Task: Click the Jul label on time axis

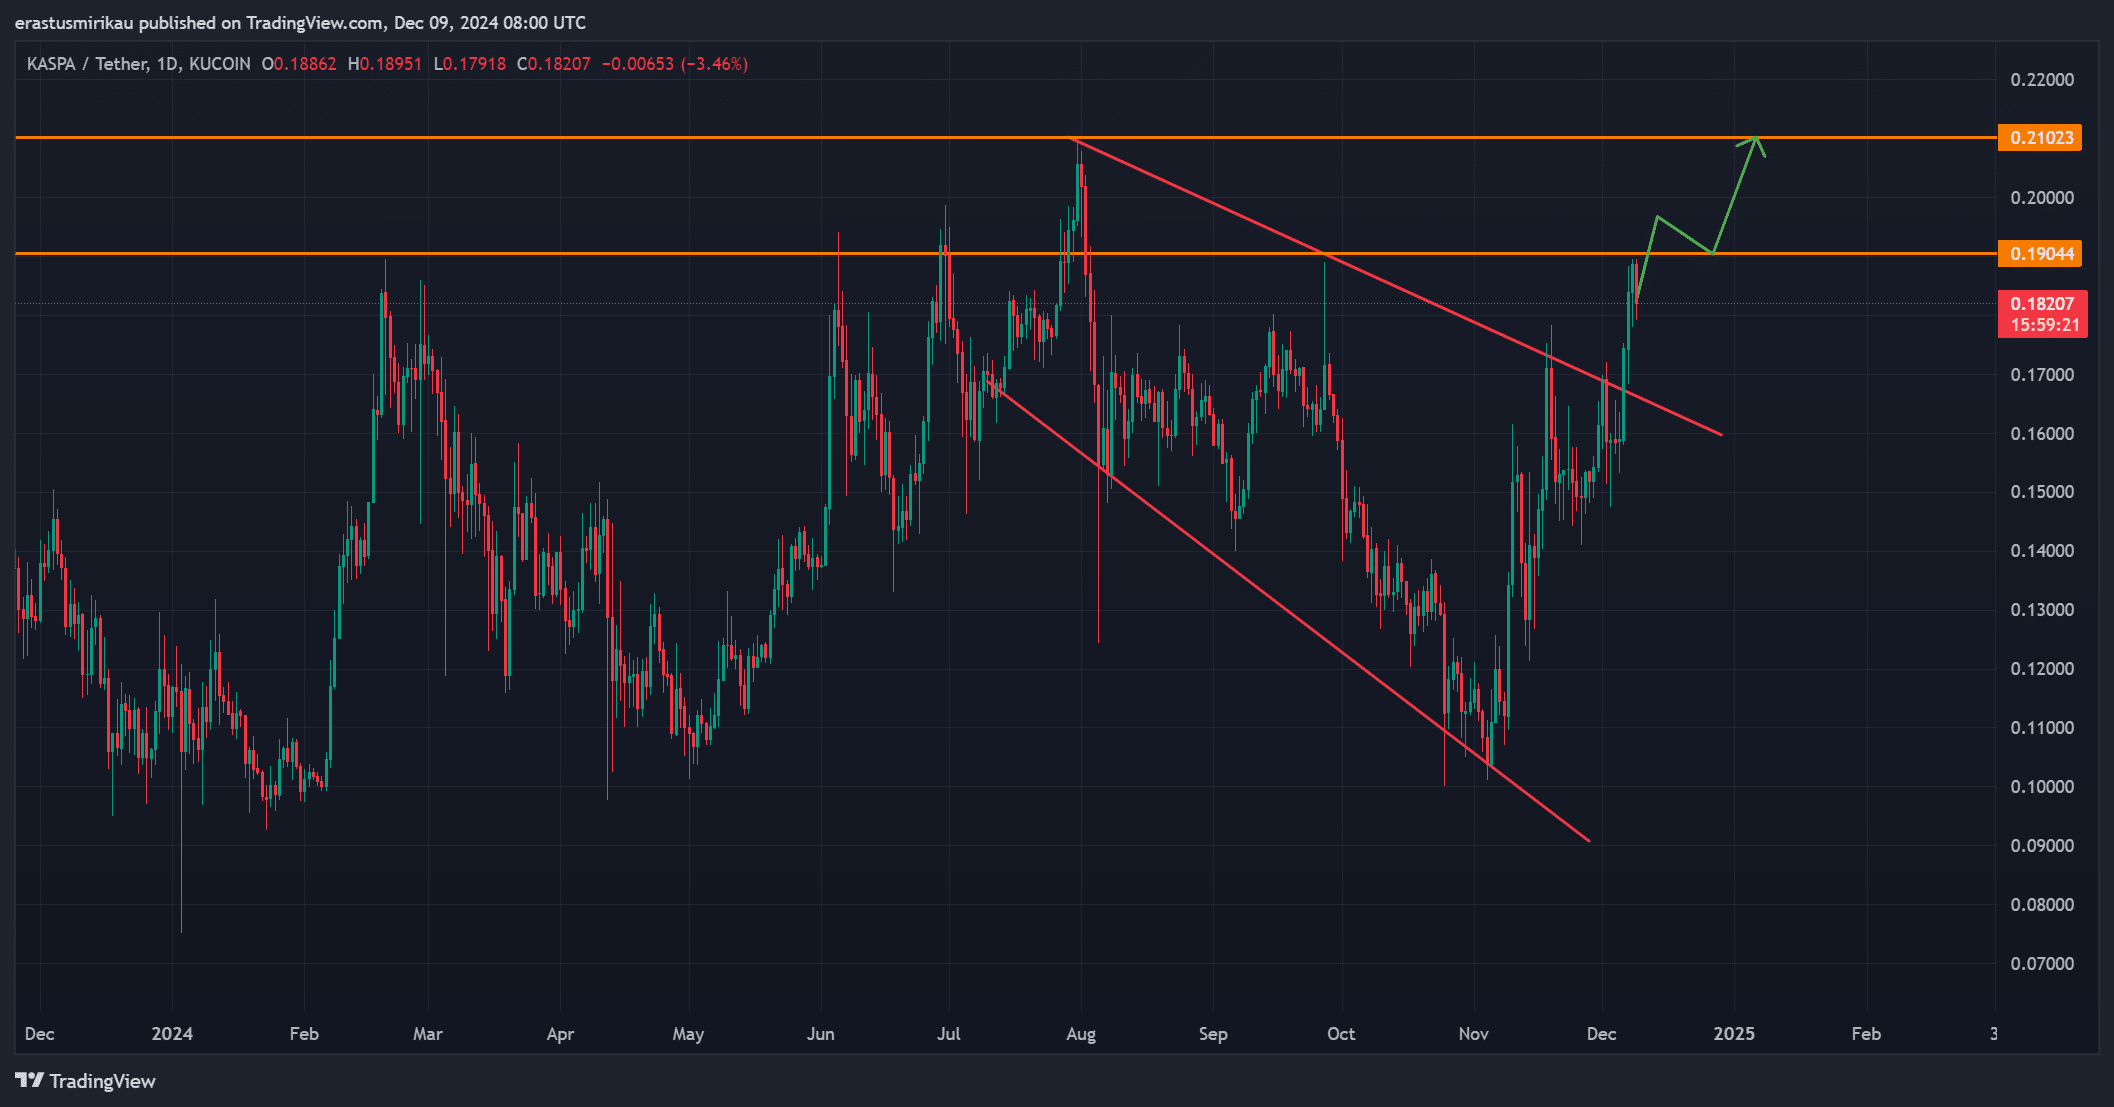Action: (948, 1034)
